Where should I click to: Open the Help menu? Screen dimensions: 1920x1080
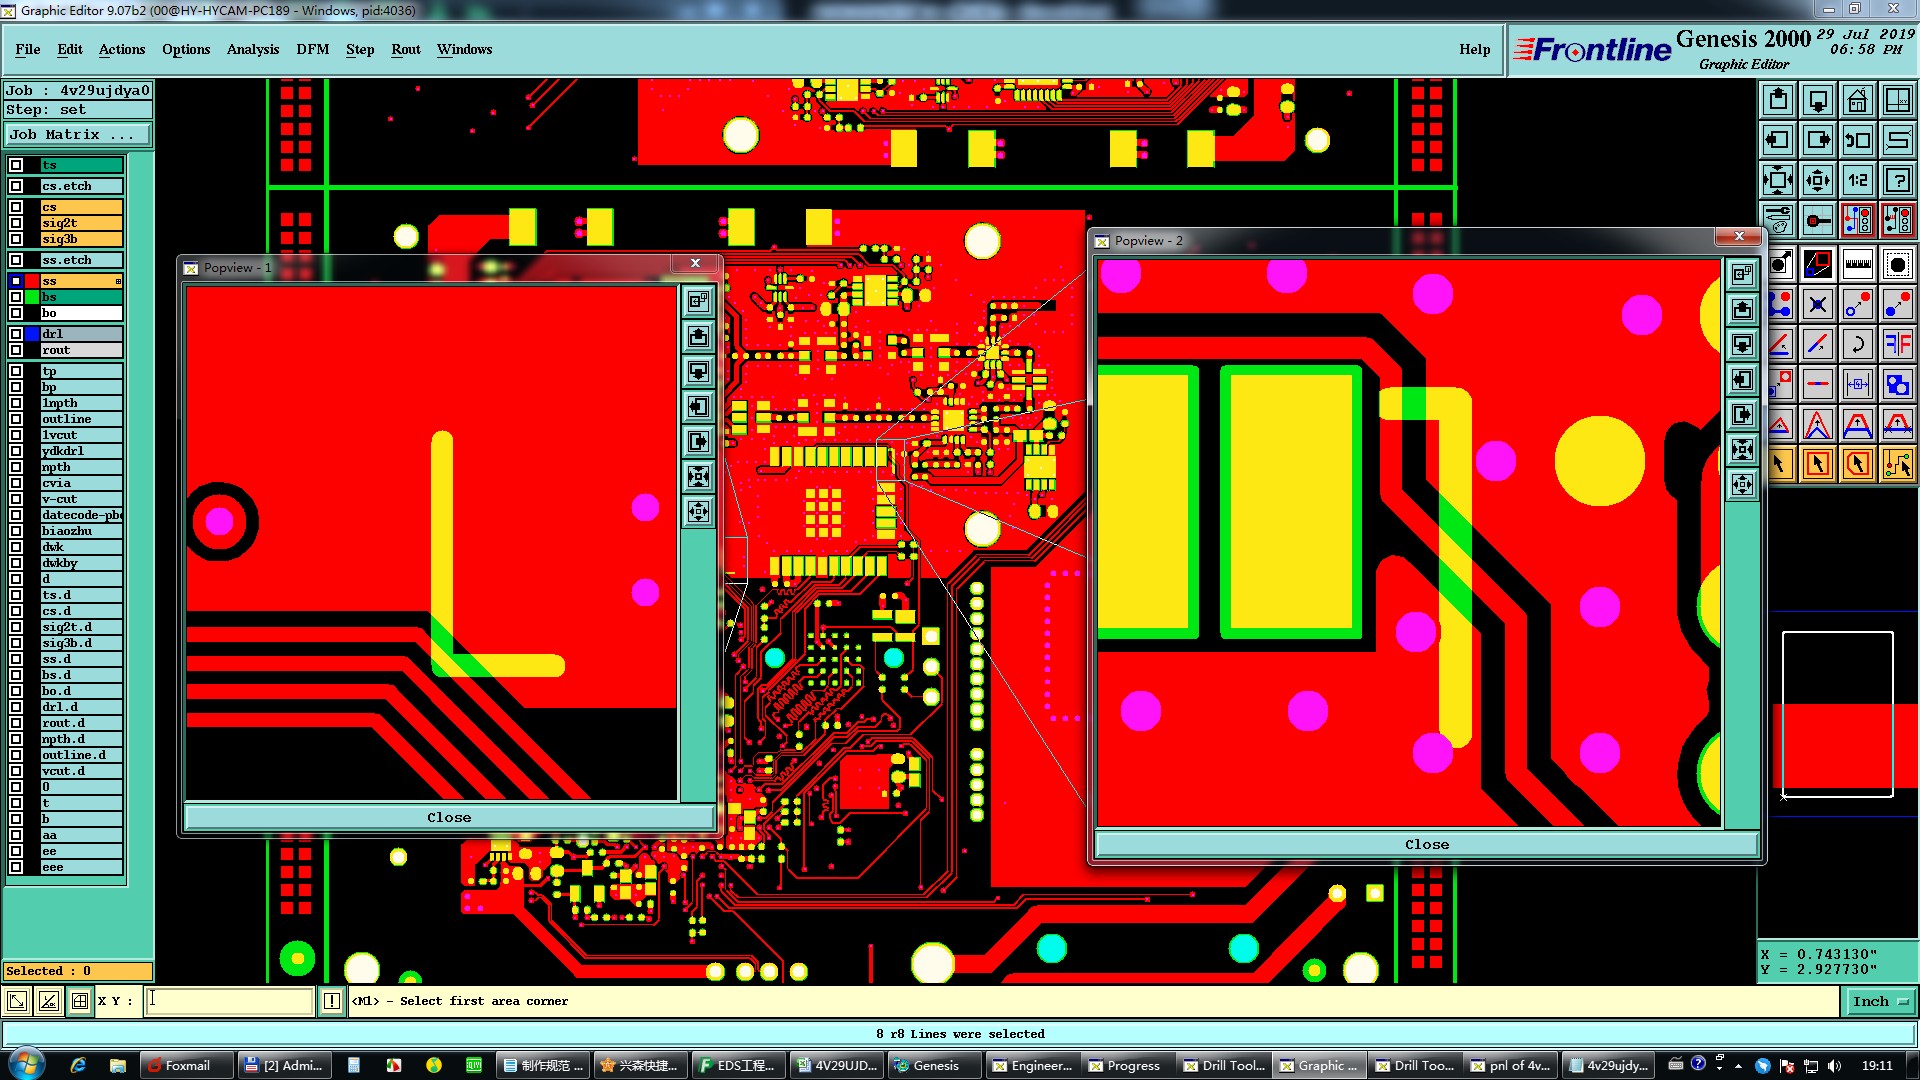(x=1475, y=49)
